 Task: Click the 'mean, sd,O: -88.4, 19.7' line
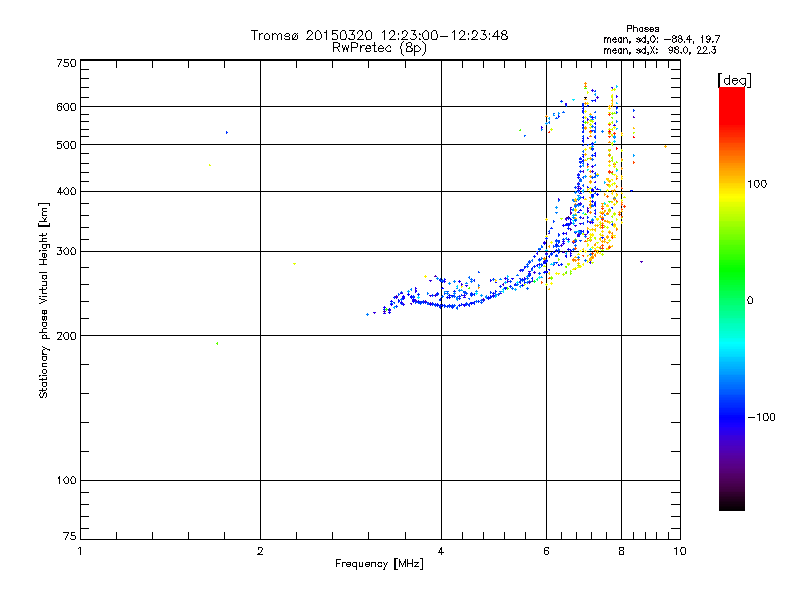coord(662,39)
